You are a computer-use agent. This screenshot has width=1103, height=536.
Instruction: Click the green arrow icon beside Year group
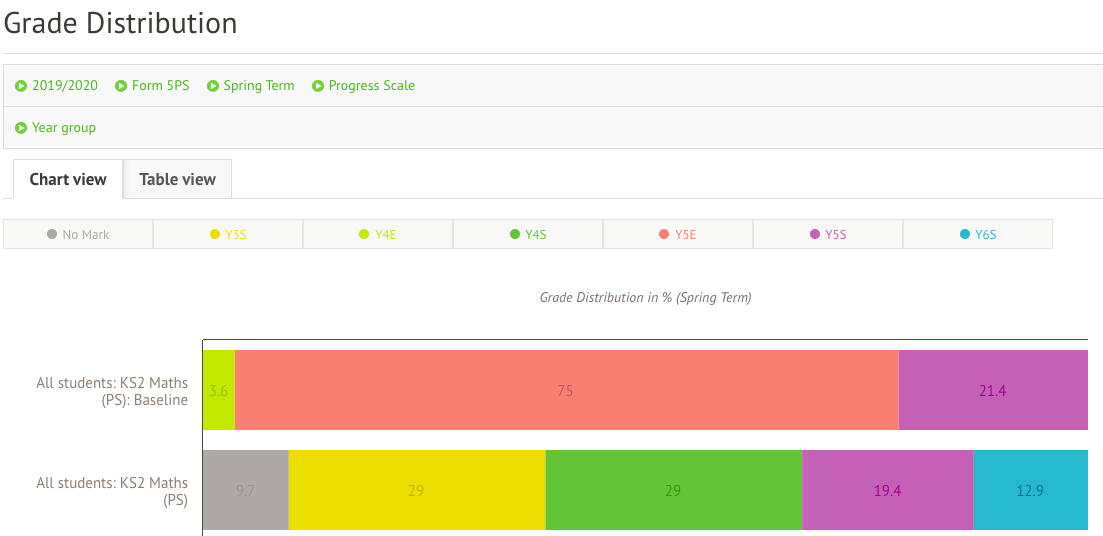[21, 128]
